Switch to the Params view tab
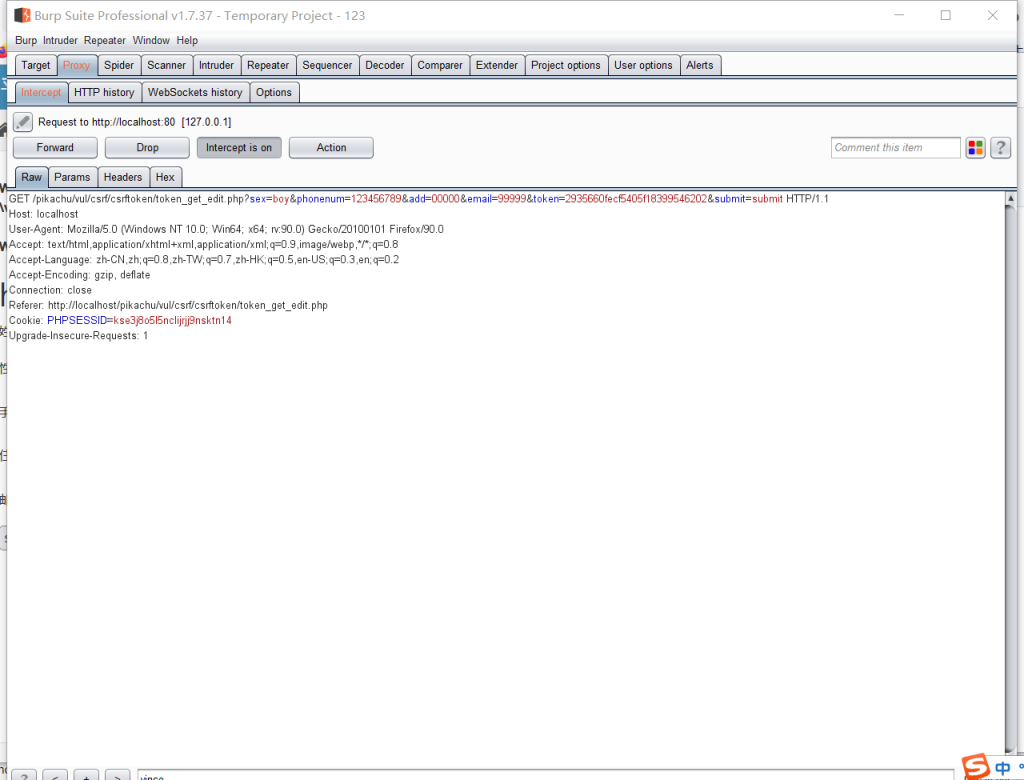 (x=72, y=177)
